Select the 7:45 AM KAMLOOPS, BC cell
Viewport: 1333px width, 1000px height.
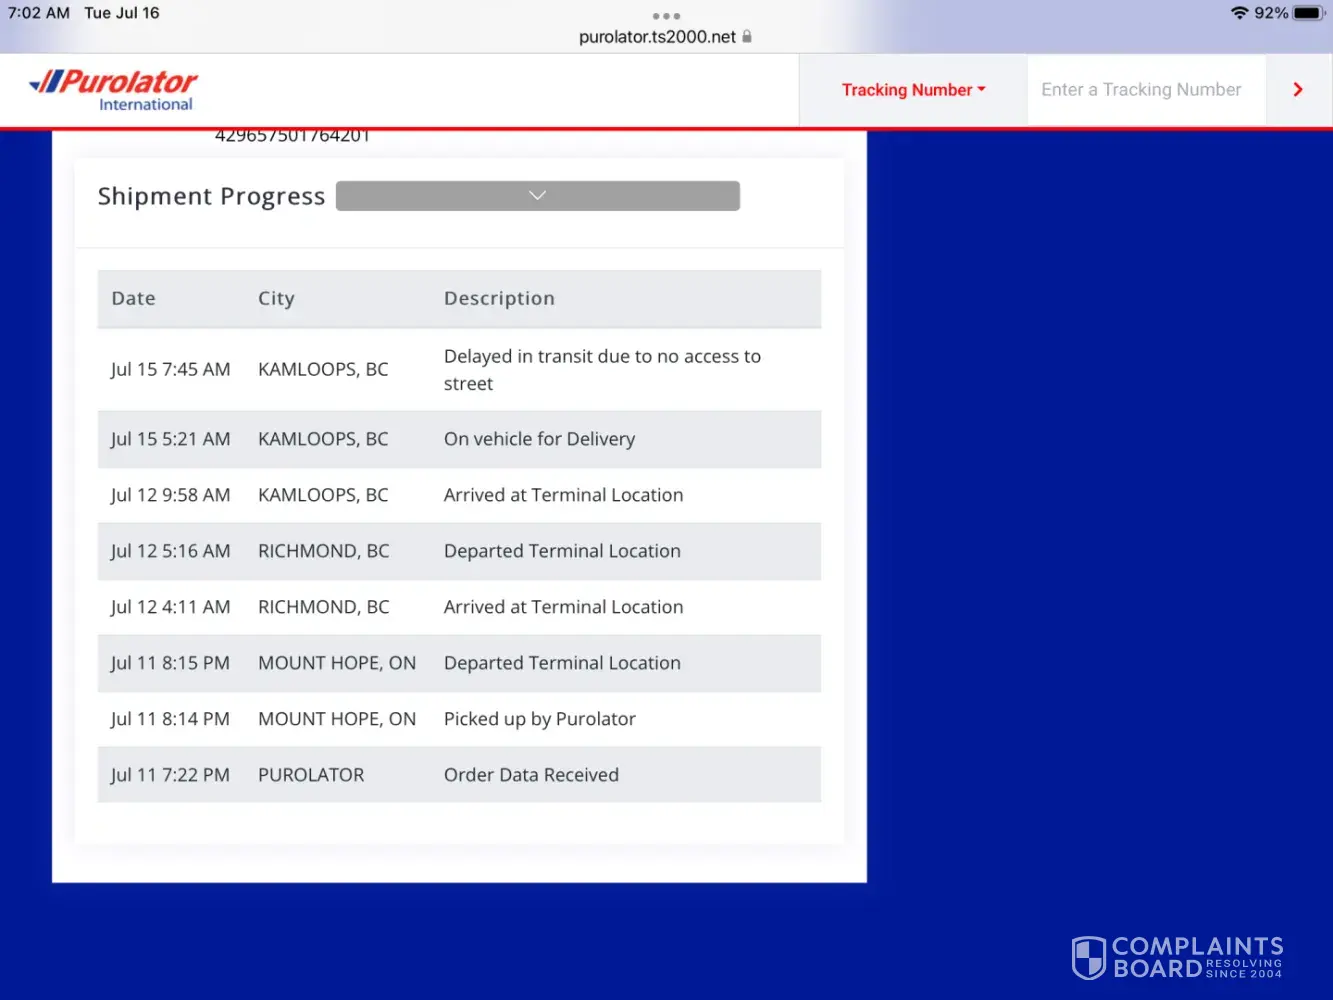click(323, 369)
